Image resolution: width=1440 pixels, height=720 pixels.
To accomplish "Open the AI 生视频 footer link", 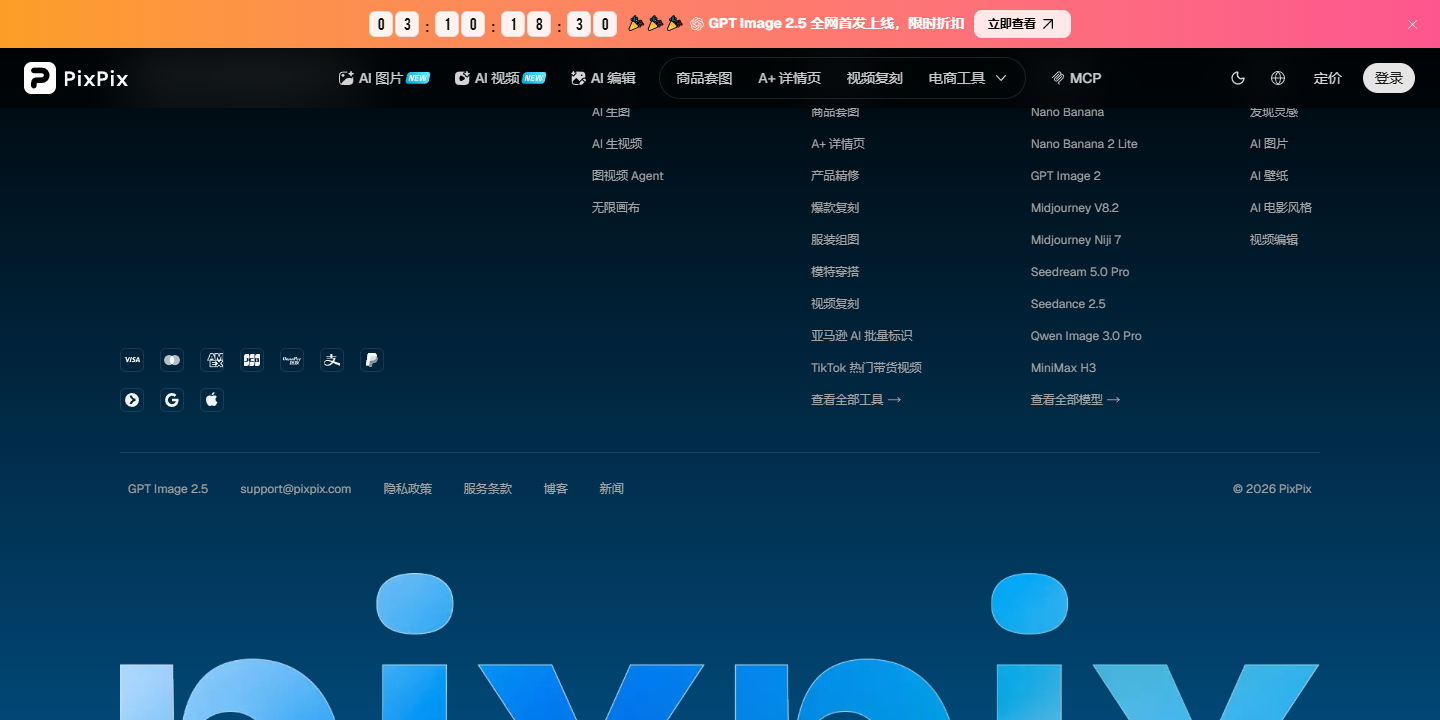I will [x=617, y=144].
